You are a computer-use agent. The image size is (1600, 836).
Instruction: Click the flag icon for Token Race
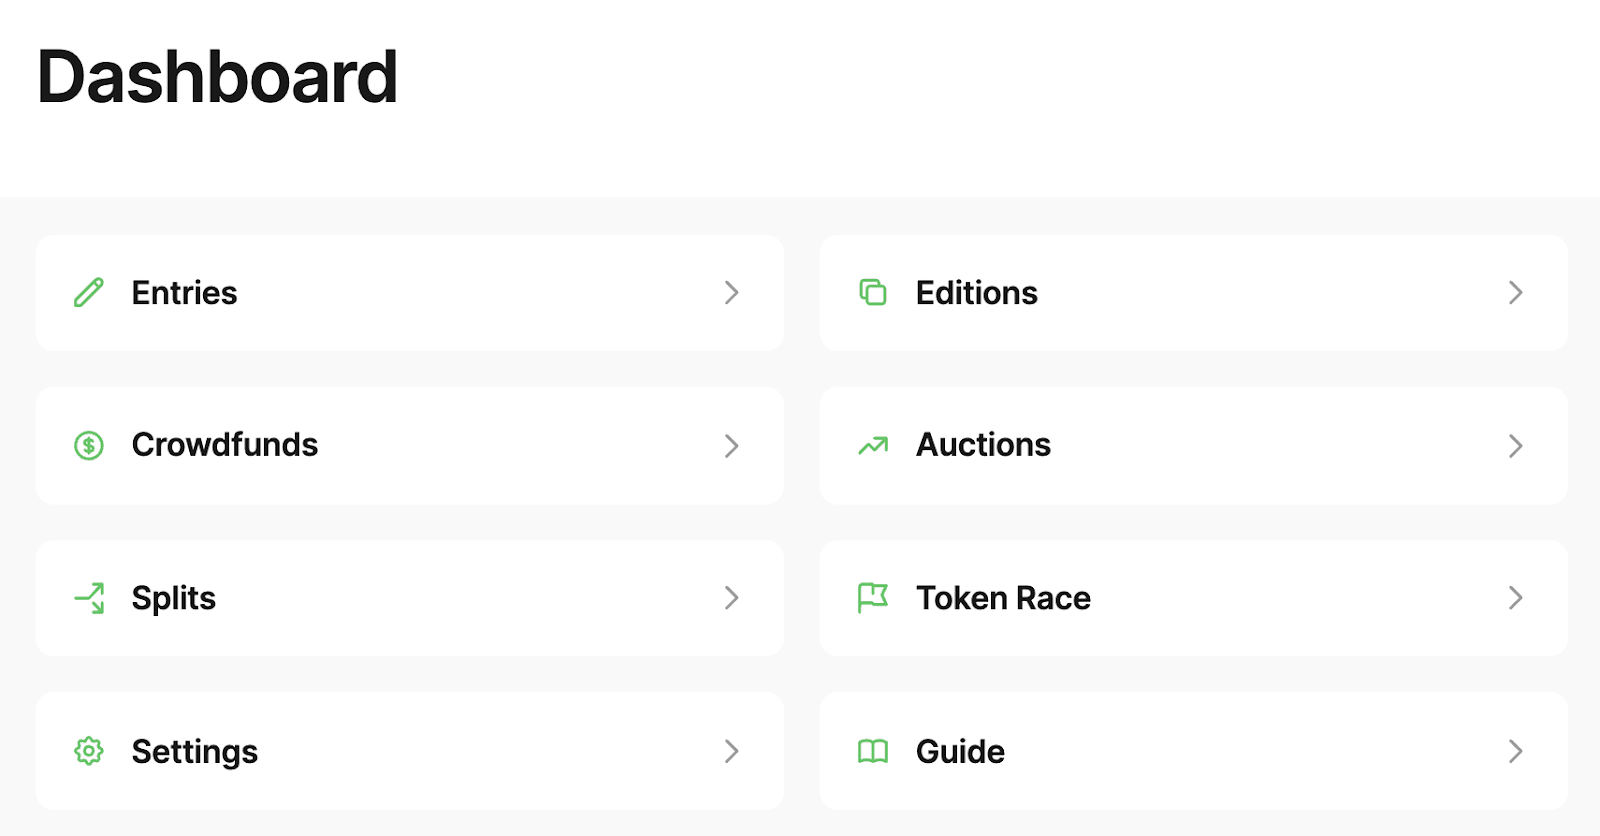(873, 598)
